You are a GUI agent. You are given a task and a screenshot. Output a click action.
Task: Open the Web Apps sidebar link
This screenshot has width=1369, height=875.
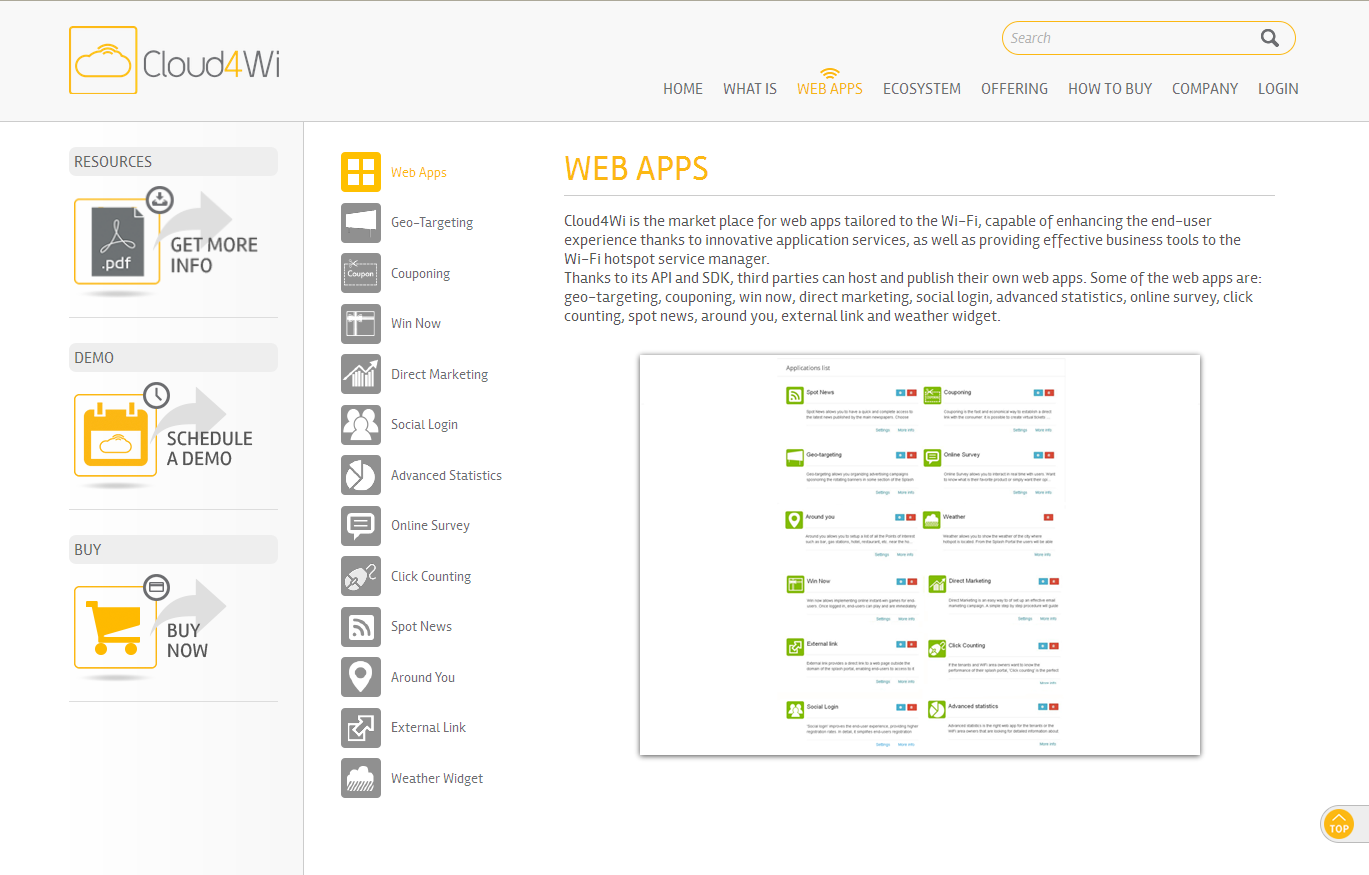tap(419, 172)
